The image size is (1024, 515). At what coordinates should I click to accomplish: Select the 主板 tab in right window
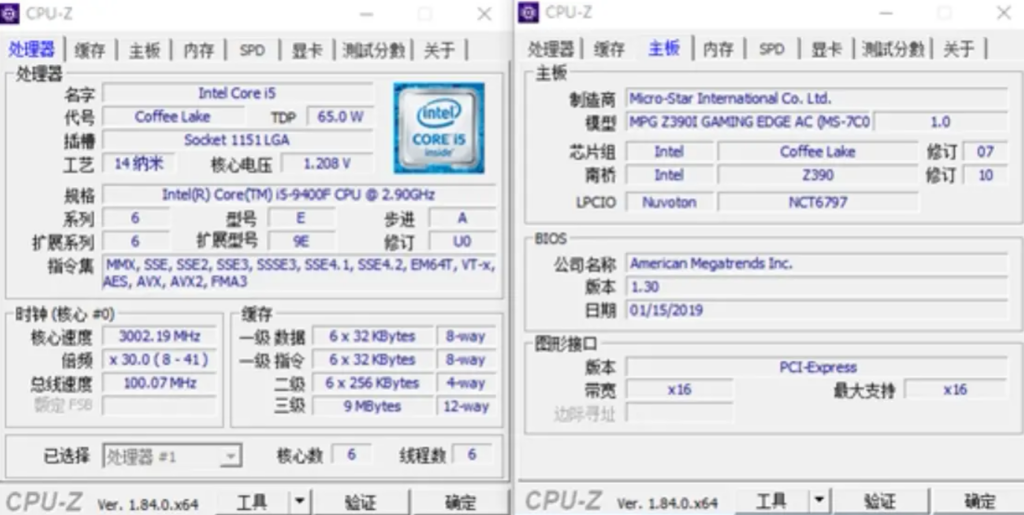point(664,48)
